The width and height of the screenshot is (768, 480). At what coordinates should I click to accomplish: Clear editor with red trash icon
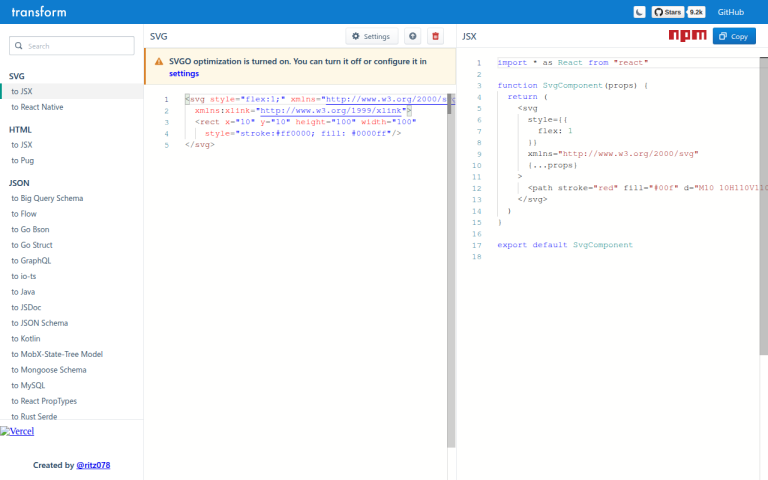(435, 36)
